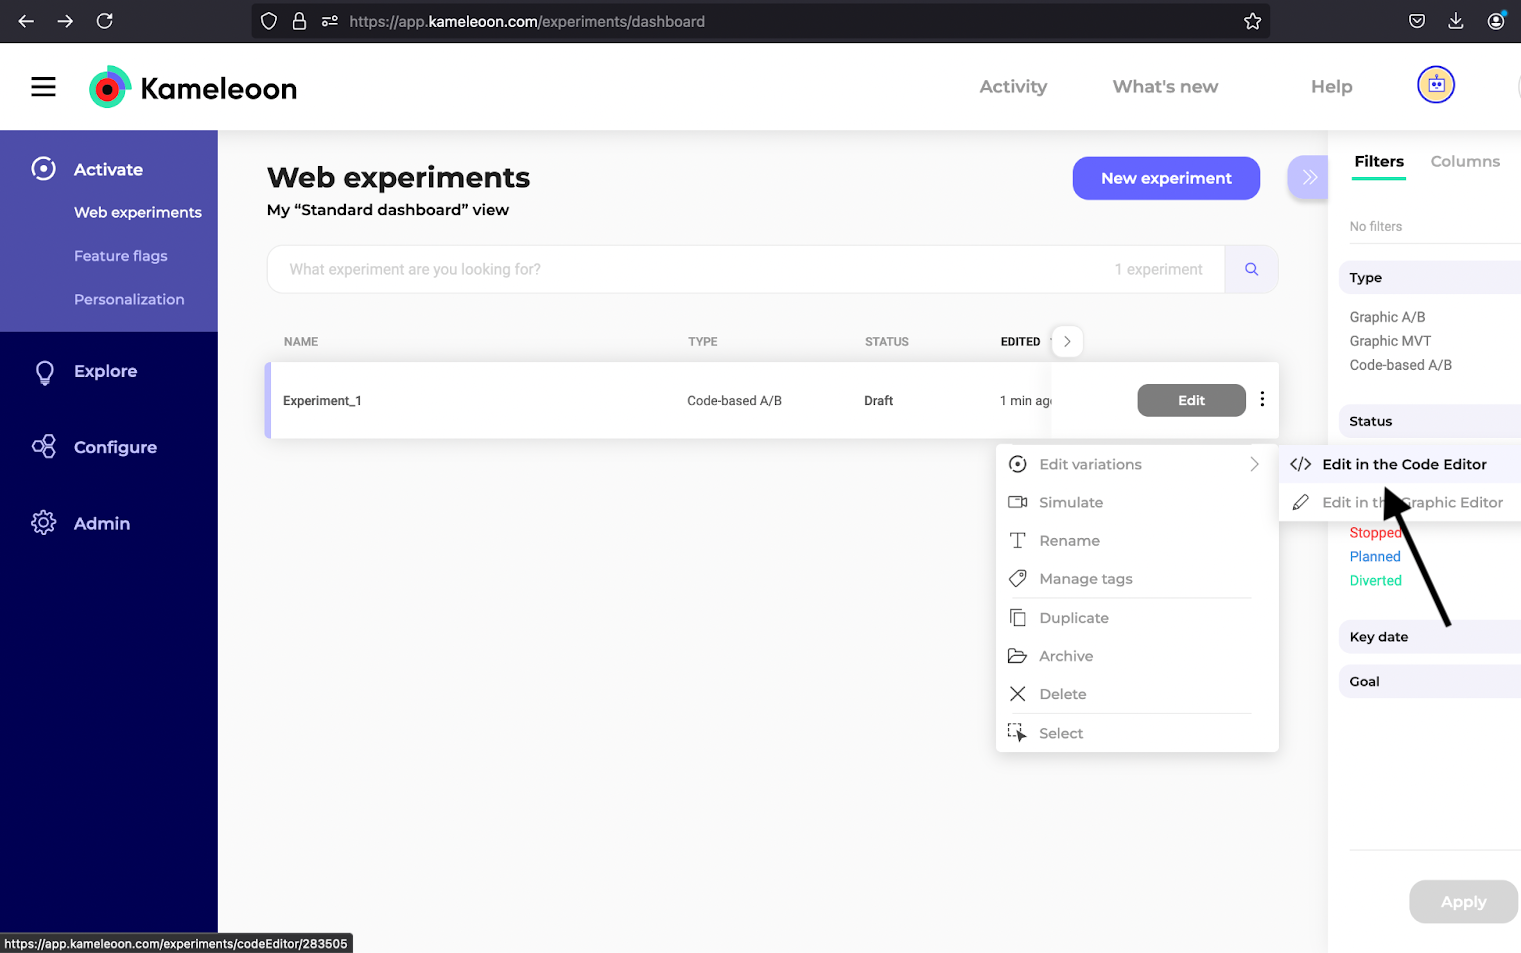Image resolution: width=1521 pixels, height=953 pixels.
Task: Choose Duplicate from the context menu
Action: click(1073, 617)
